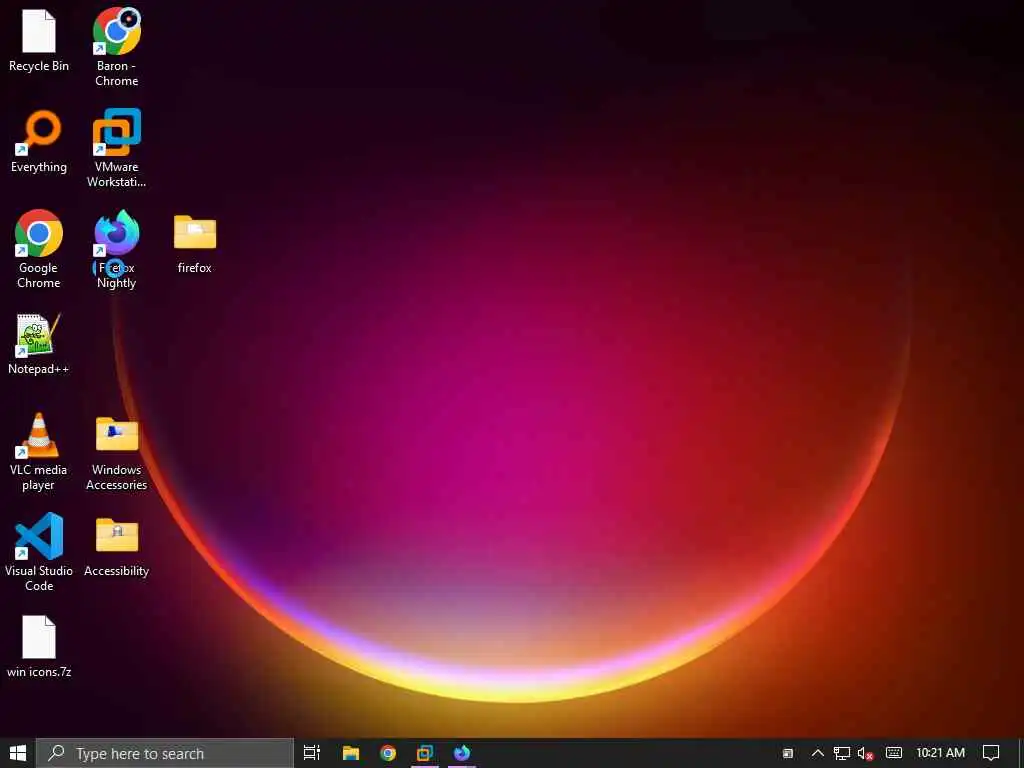Select the win icons.7z file
Viewport: 1024px width, 768px height.
(x=39, y=647)
